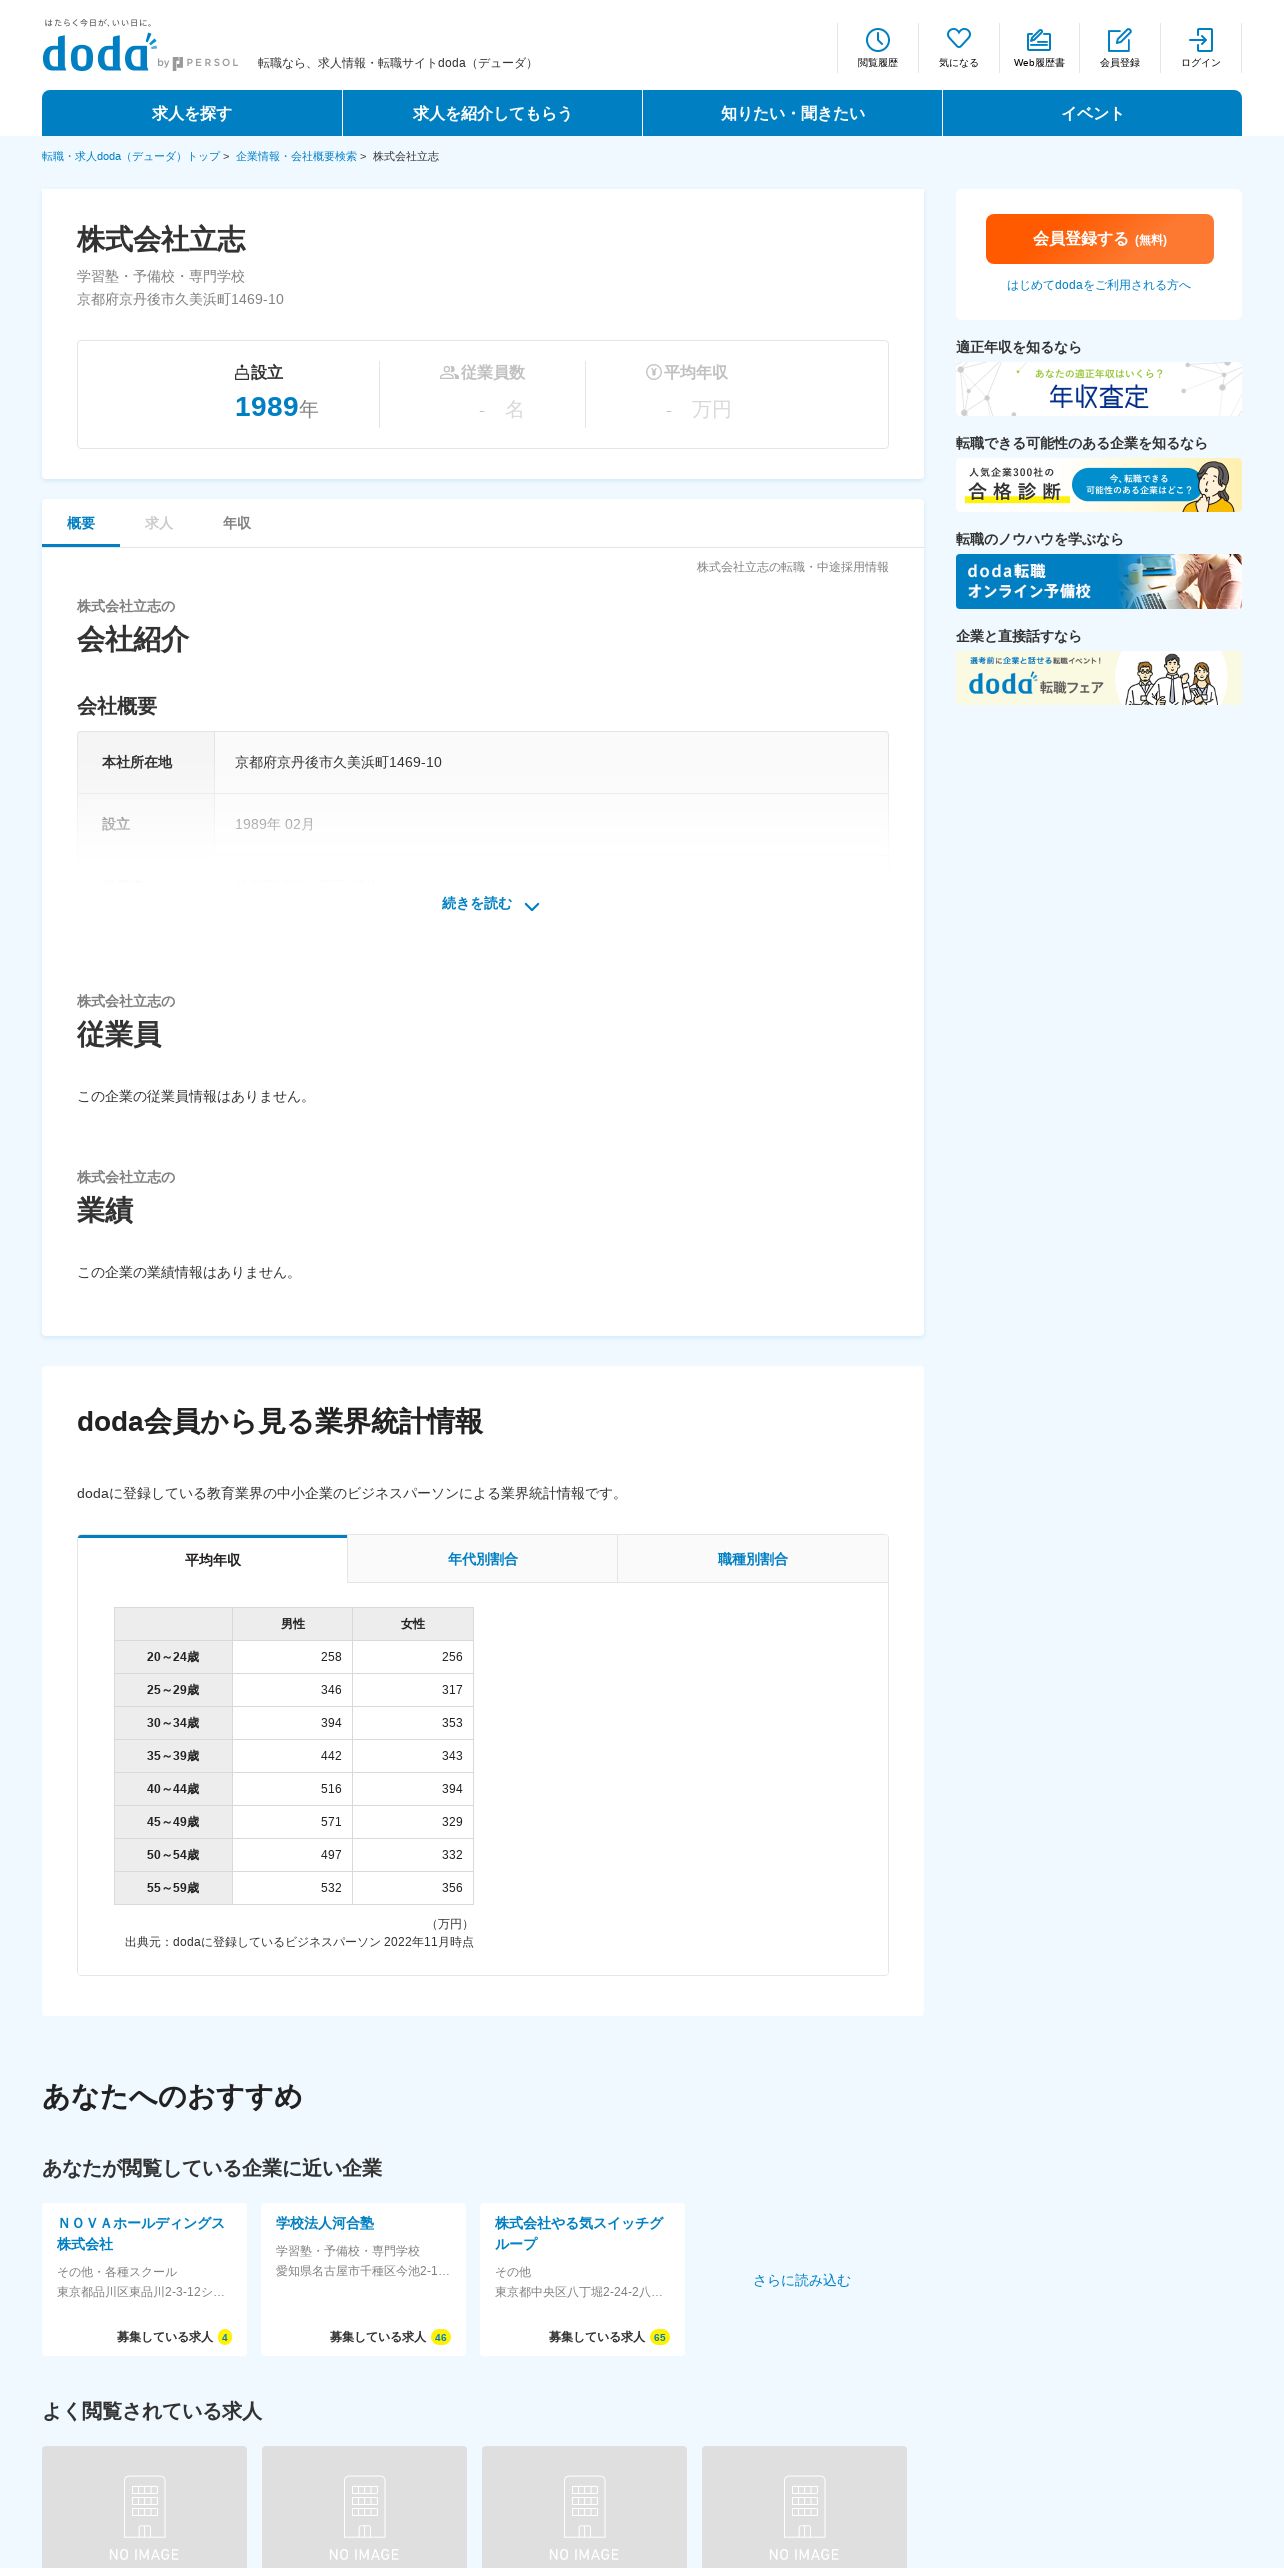
Task: Open 学校法人河合塾 company card
Action: point(363,2279)
